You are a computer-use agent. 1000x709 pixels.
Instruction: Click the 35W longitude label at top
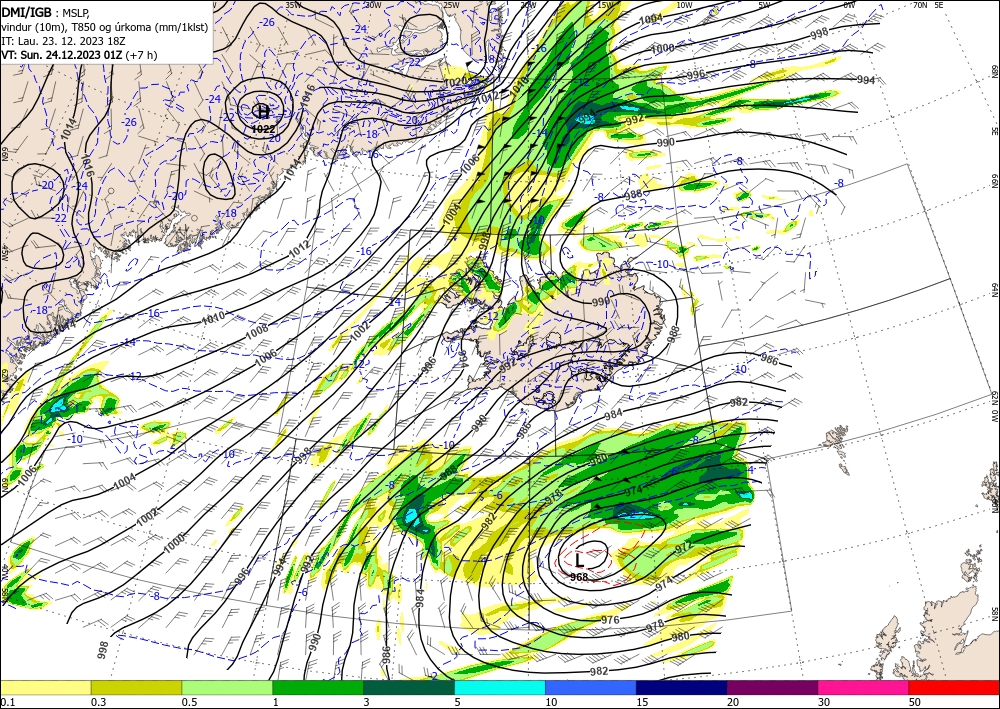click(293, 4)
